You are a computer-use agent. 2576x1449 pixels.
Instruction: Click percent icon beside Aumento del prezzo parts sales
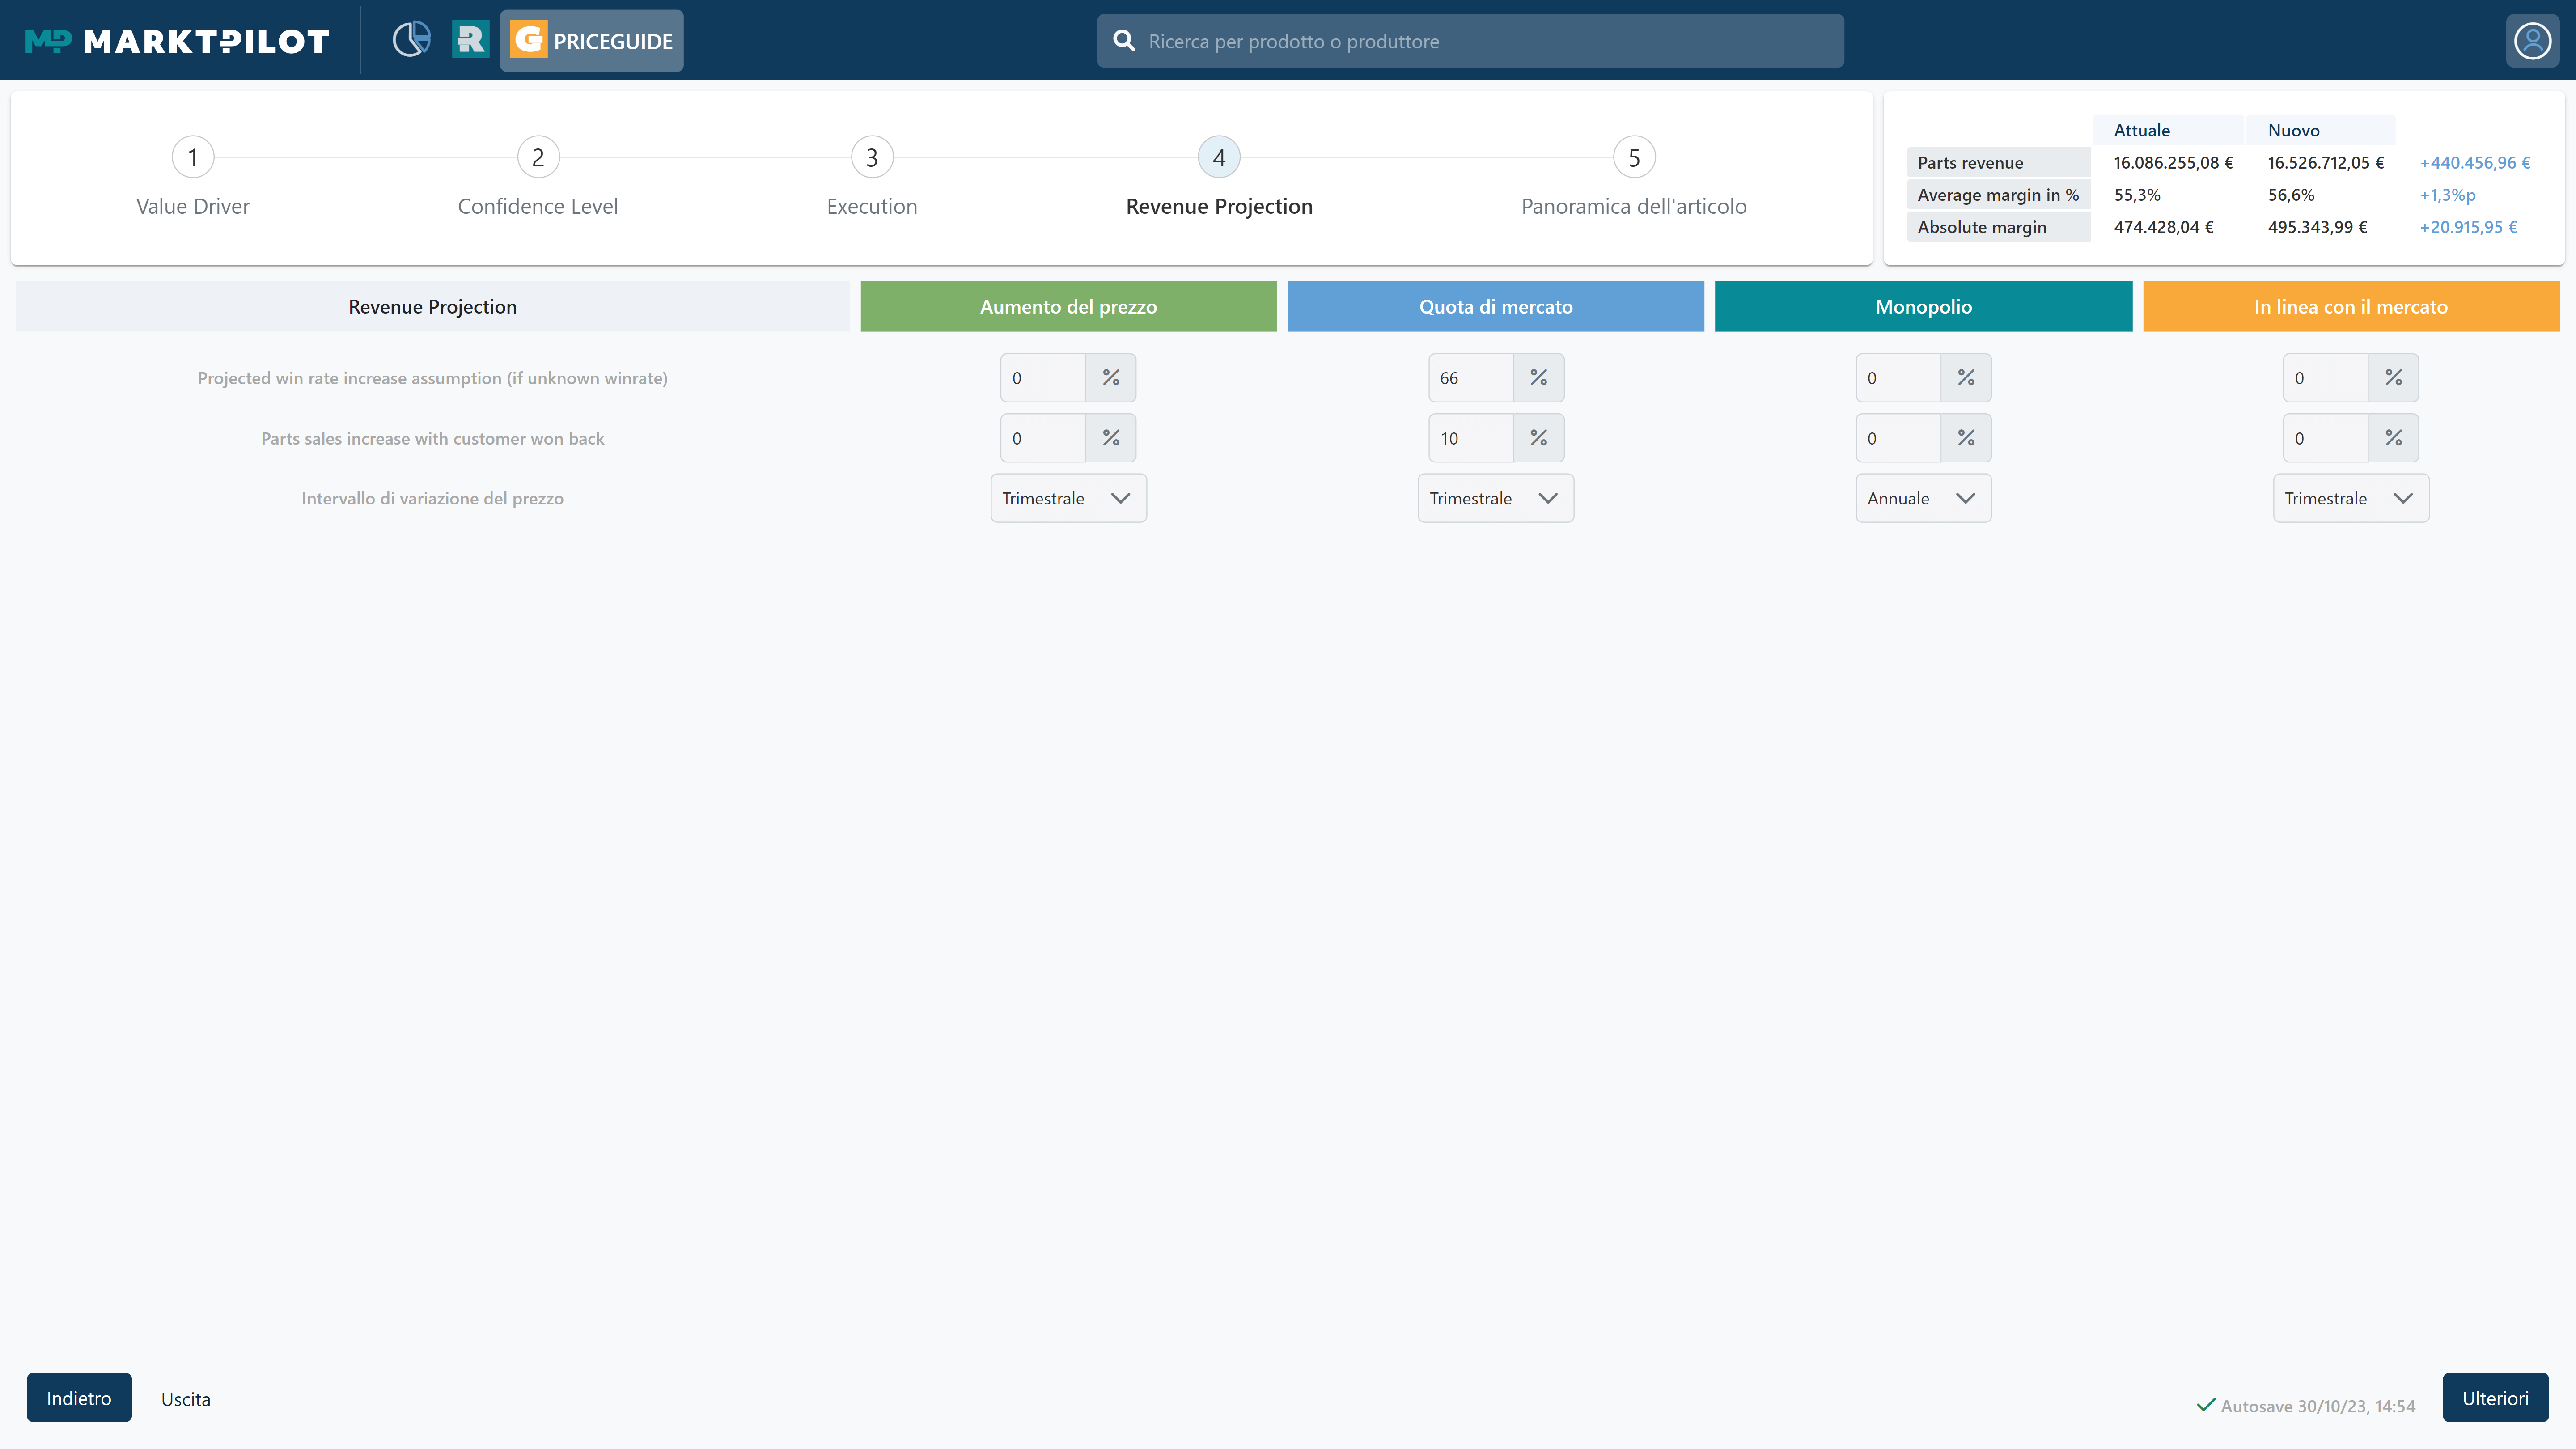1111,438
